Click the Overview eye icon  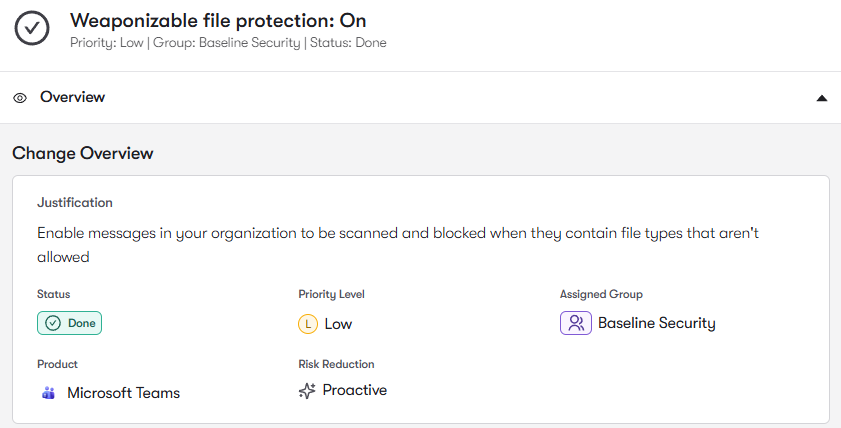[x=20, y=98]
